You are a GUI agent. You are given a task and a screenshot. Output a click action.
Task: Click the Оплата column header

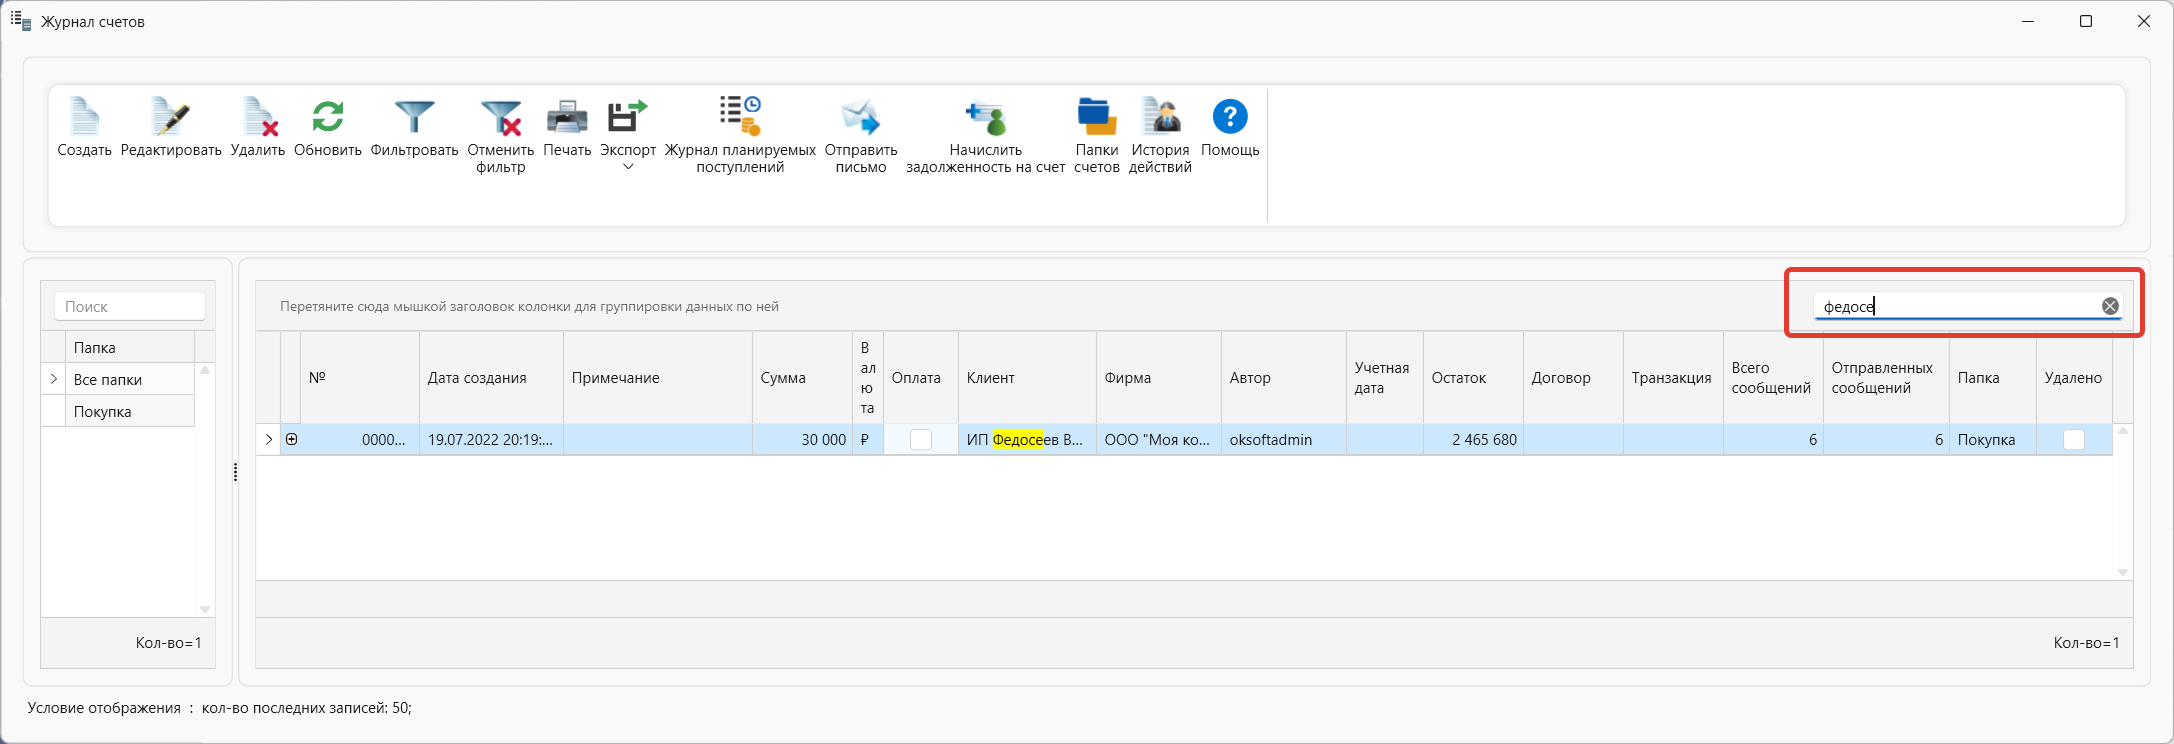click(x=921, y=378)
